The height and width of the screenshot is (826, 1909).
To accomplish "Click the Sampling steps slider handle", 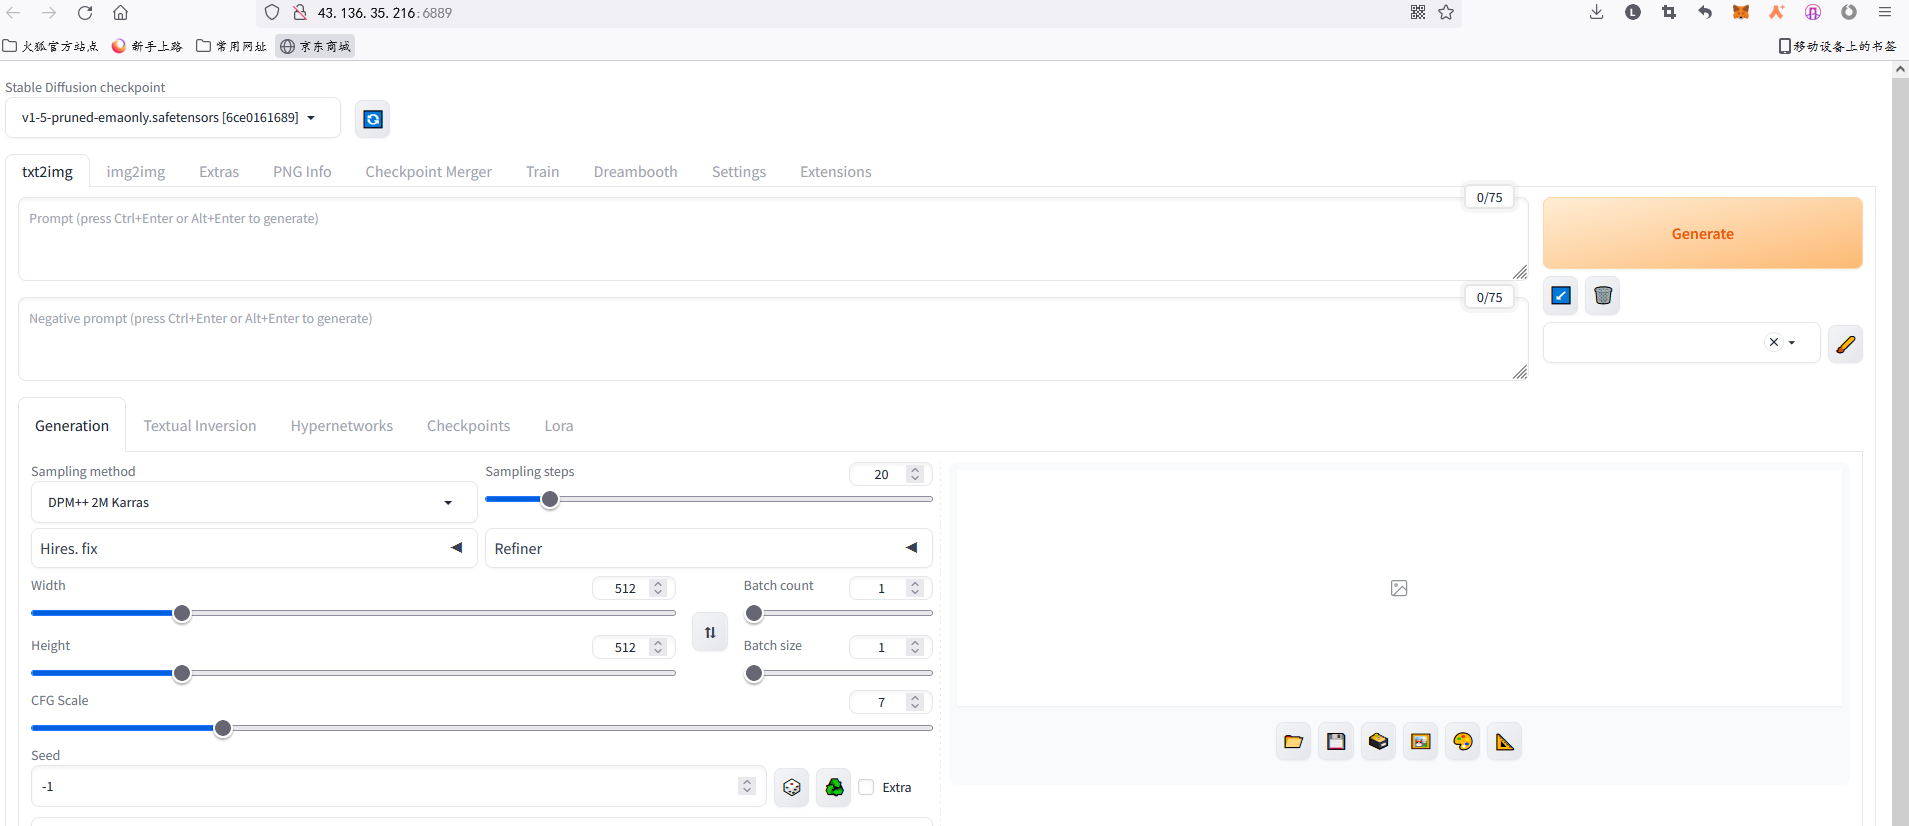I will 550,499.
